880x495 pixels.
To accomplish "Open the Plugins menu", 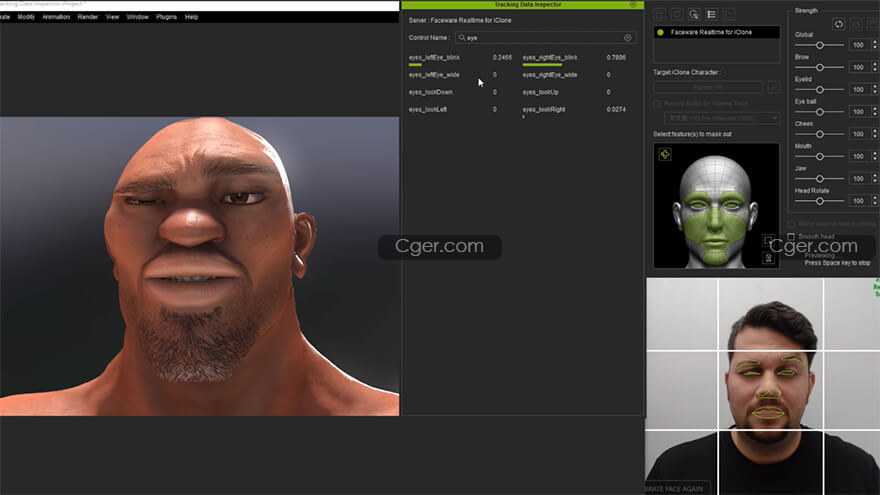I will click(166, 17).
